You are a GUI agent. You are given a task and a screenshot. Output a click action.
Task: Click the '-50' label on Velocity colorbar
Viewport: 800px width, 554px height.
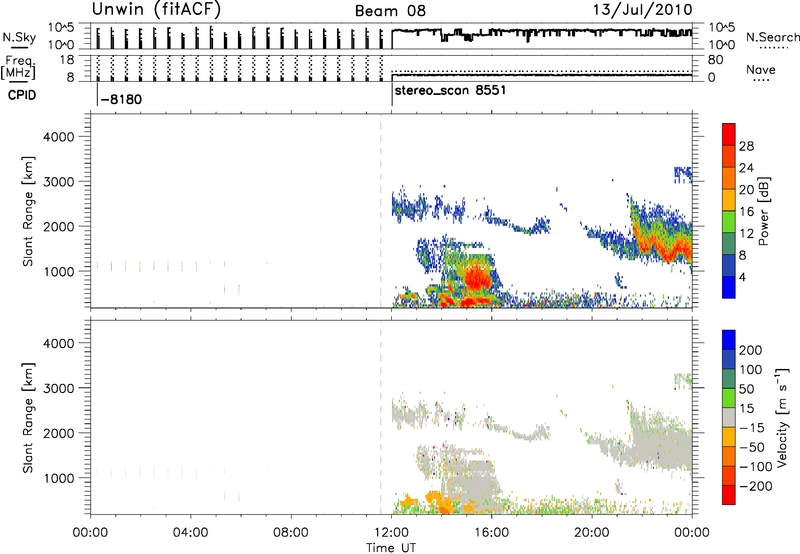(x=752, y=447)
